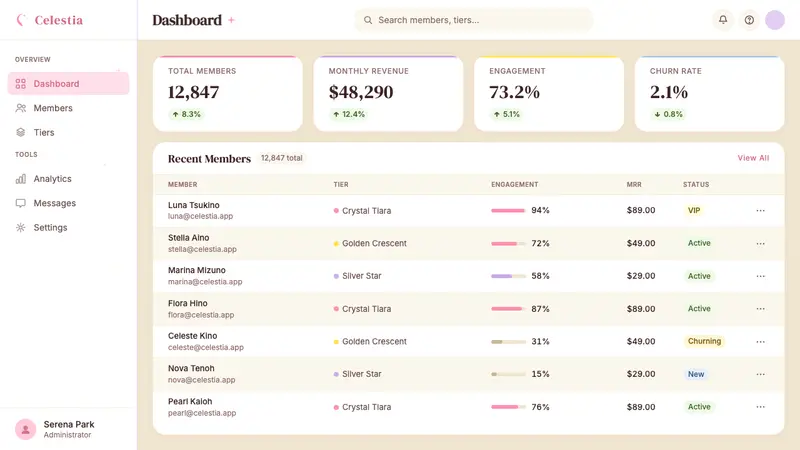Click the ENGAGEMENT column header
800x450 pixels.
[514, 185]
